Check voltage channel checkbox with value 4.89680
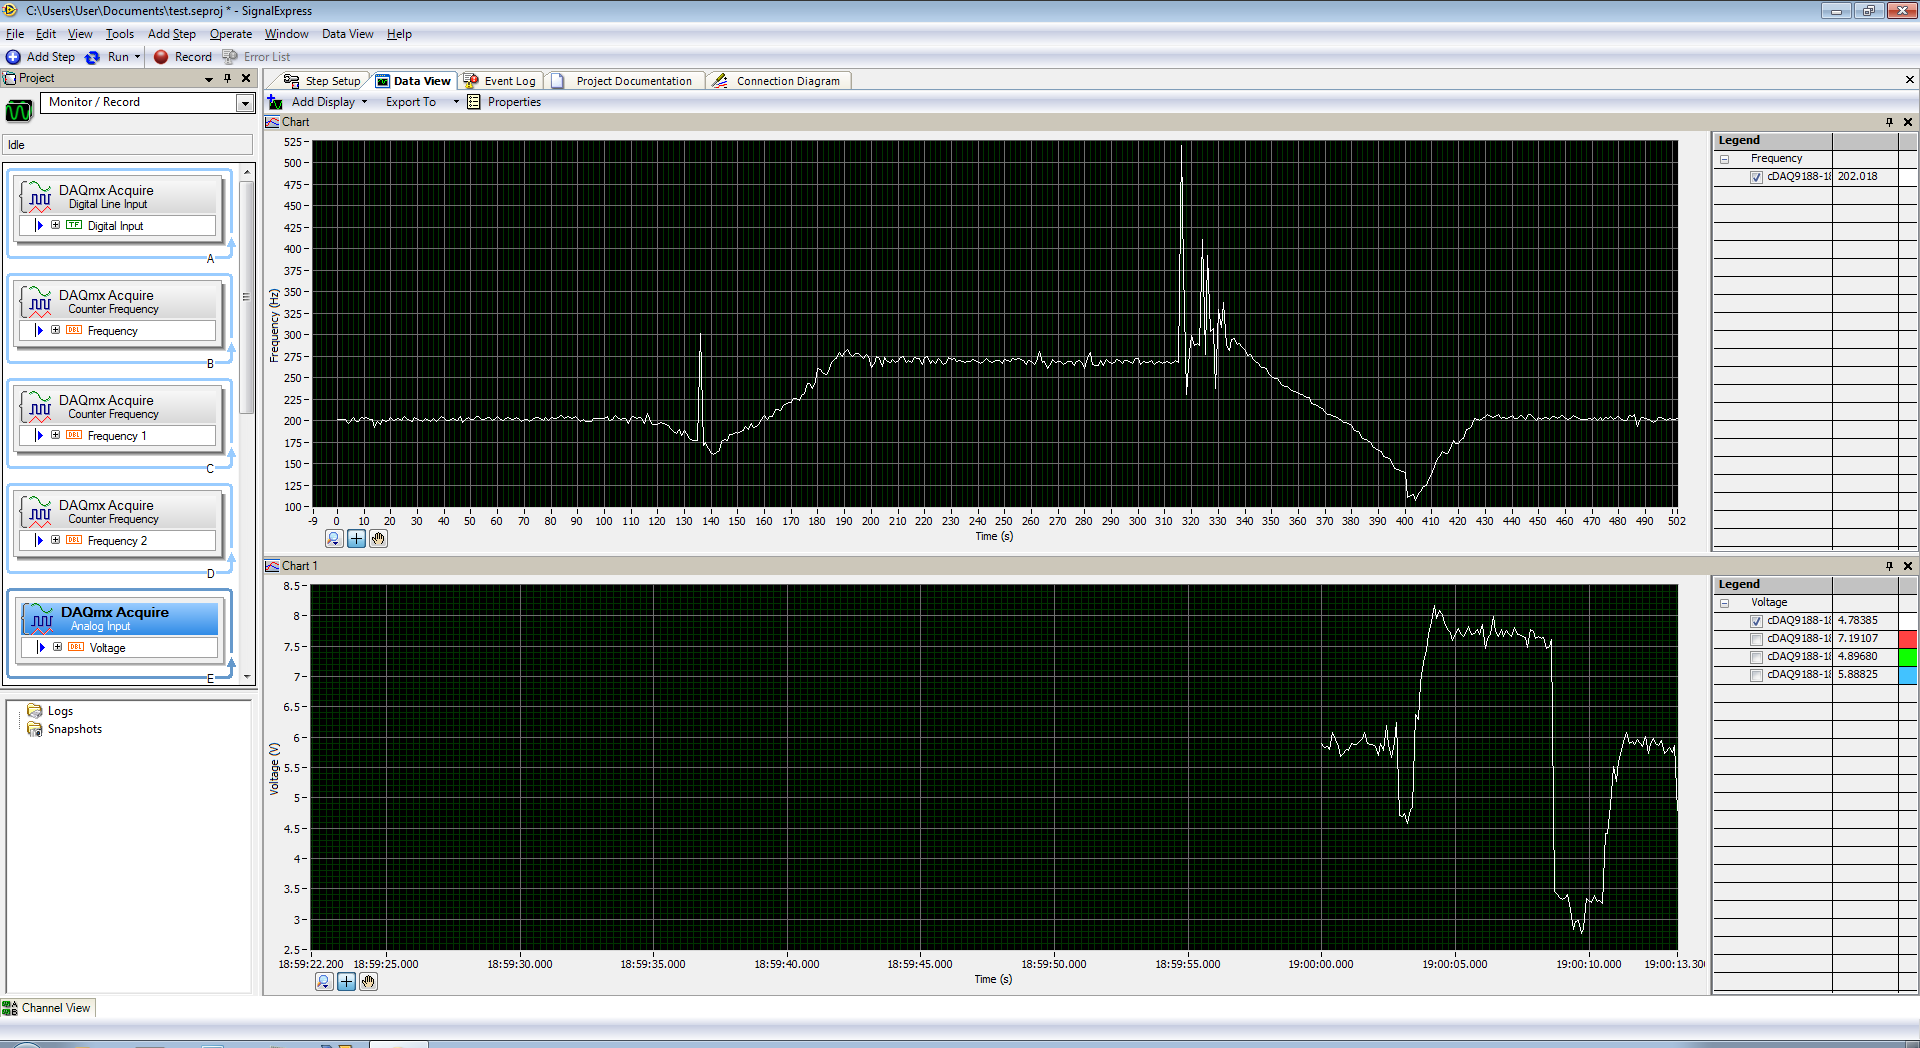 coord(1756,657)
